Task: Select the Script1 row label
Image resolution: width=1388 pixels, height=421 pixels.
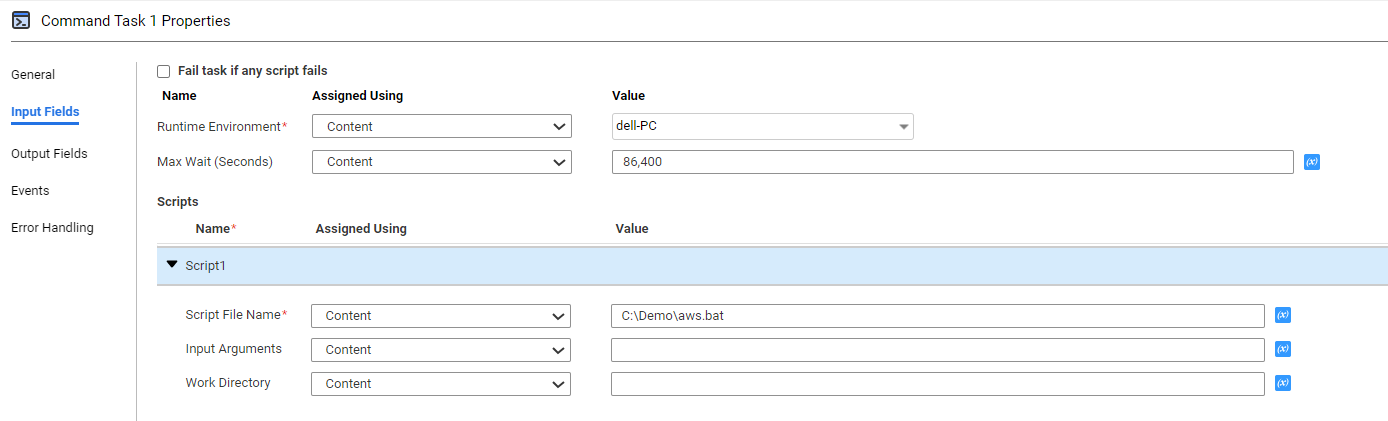Action: click(x=206, y=266)
